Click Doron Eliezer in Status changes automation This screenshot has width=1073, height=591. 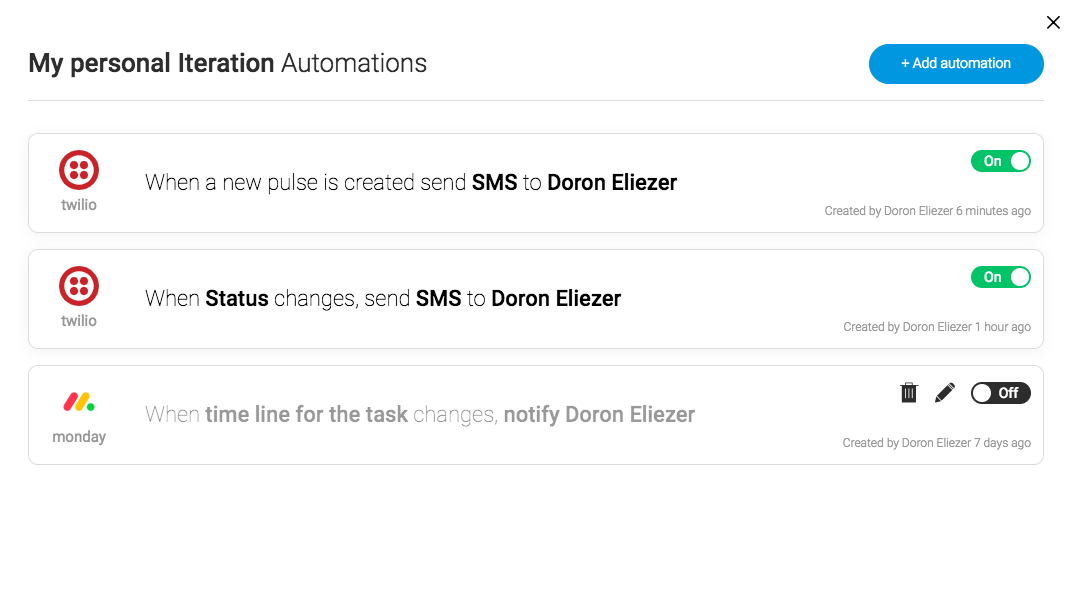[x=556, y=299]
